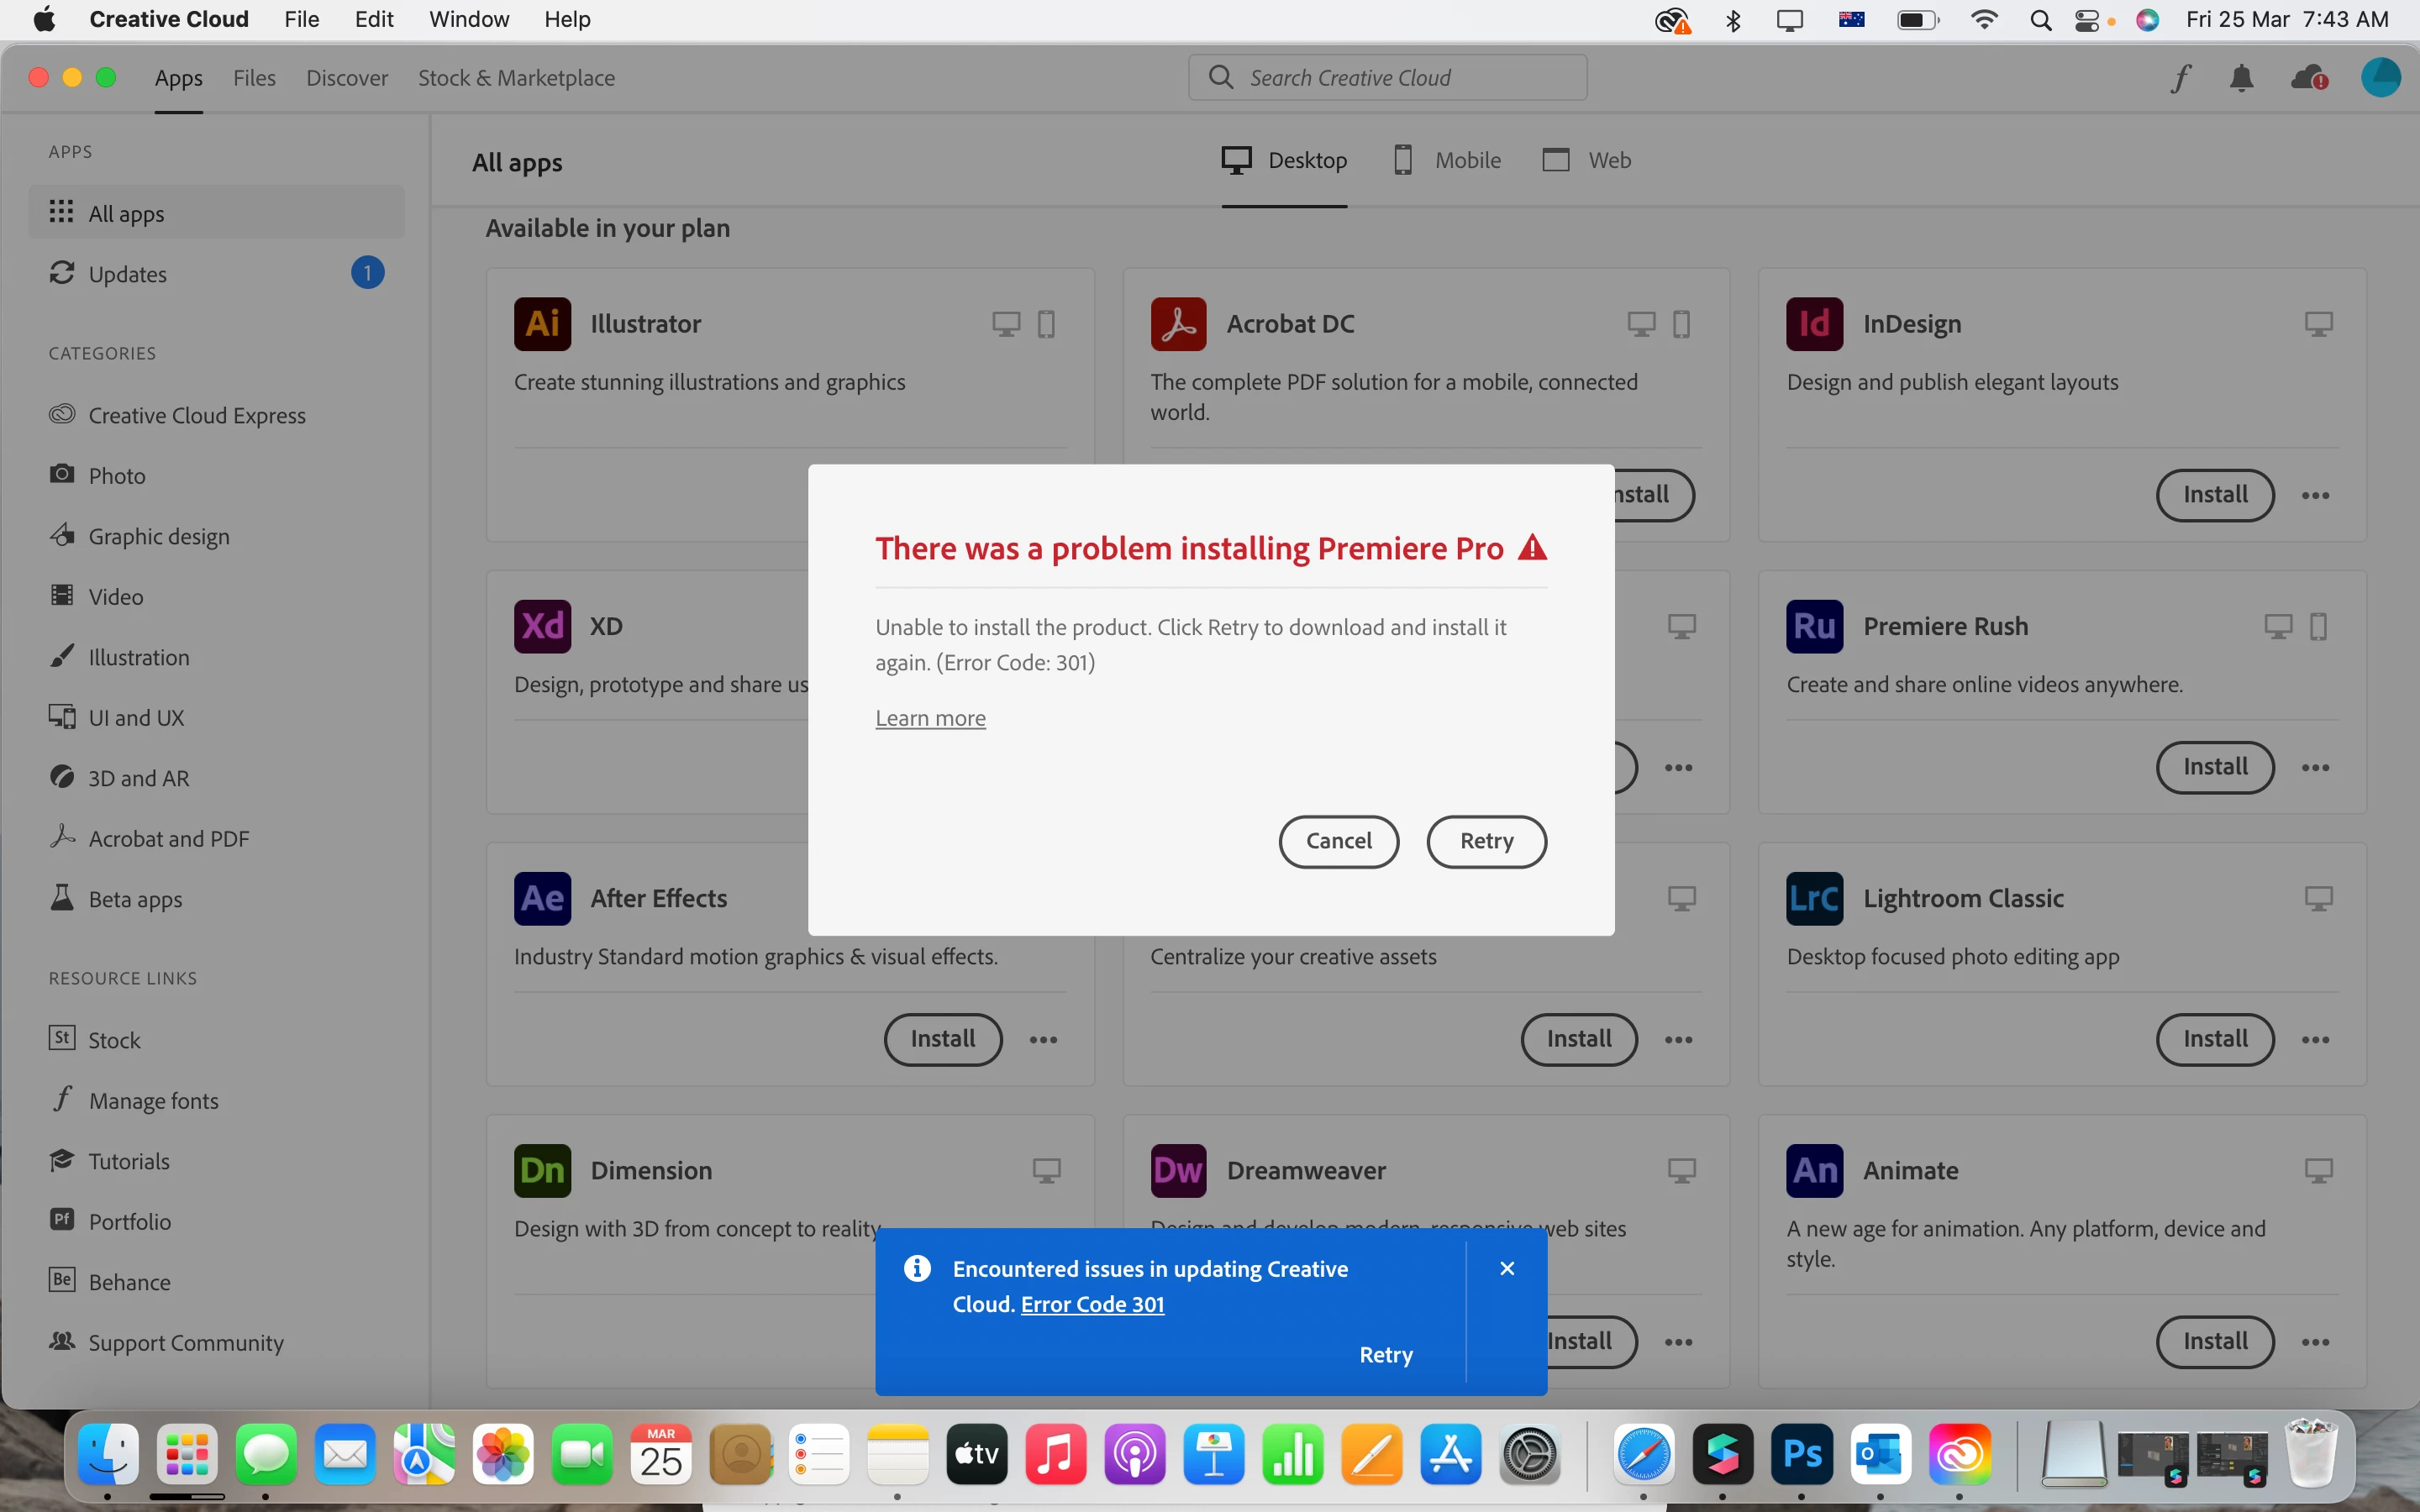Install Premiere Rush
Image resolution: width=2420 pixels, height=1512 pixels.
(x=2215, y=767)
